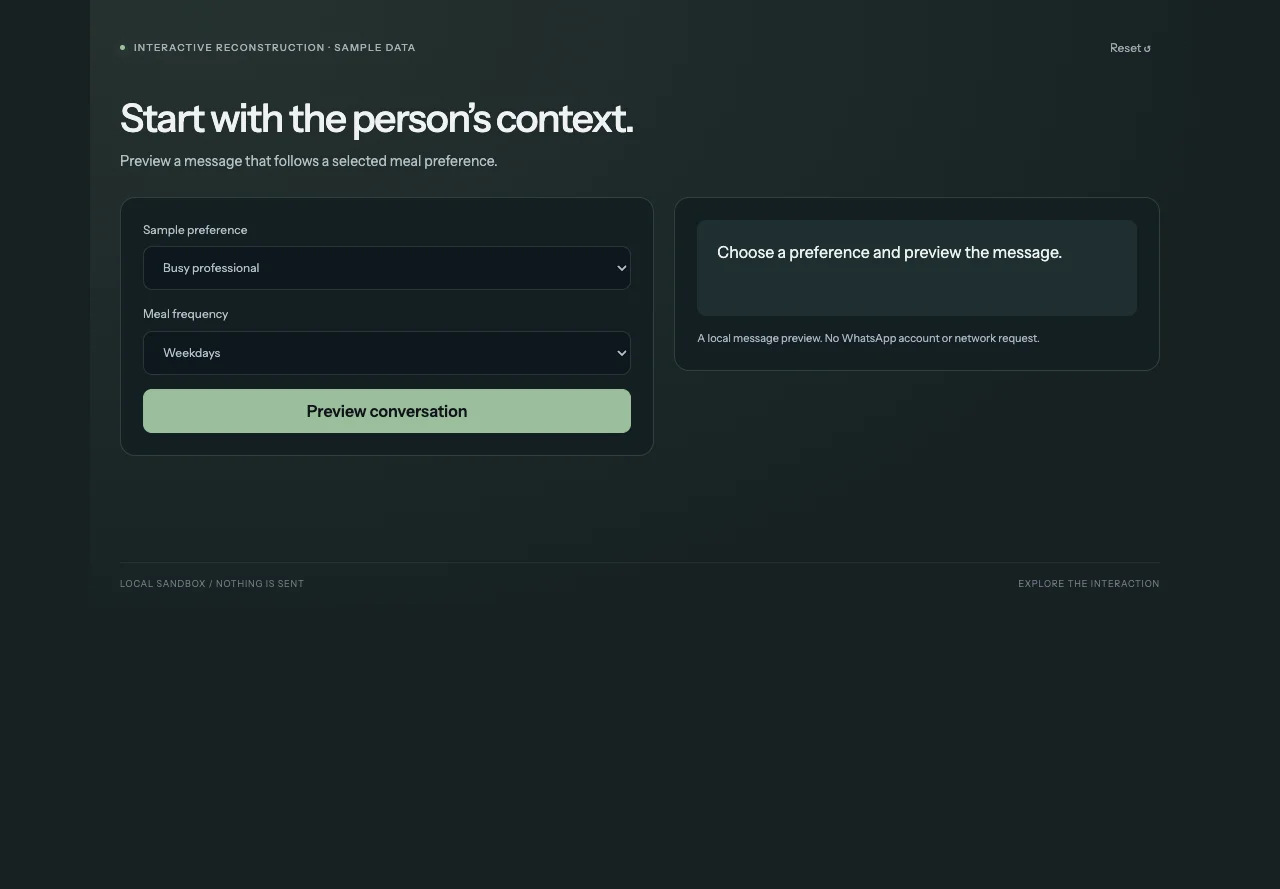Click the message preview bubble
Screen dimensions: 1280x889
click(x=917, y=268)
